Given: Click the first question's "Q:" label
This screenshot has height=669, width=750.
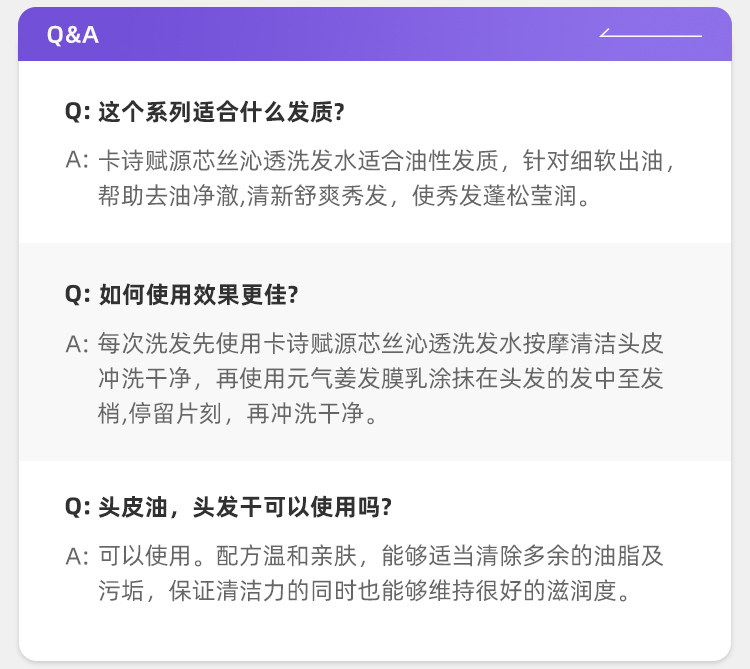Looking at the screenshot, I should pos(78,112).
